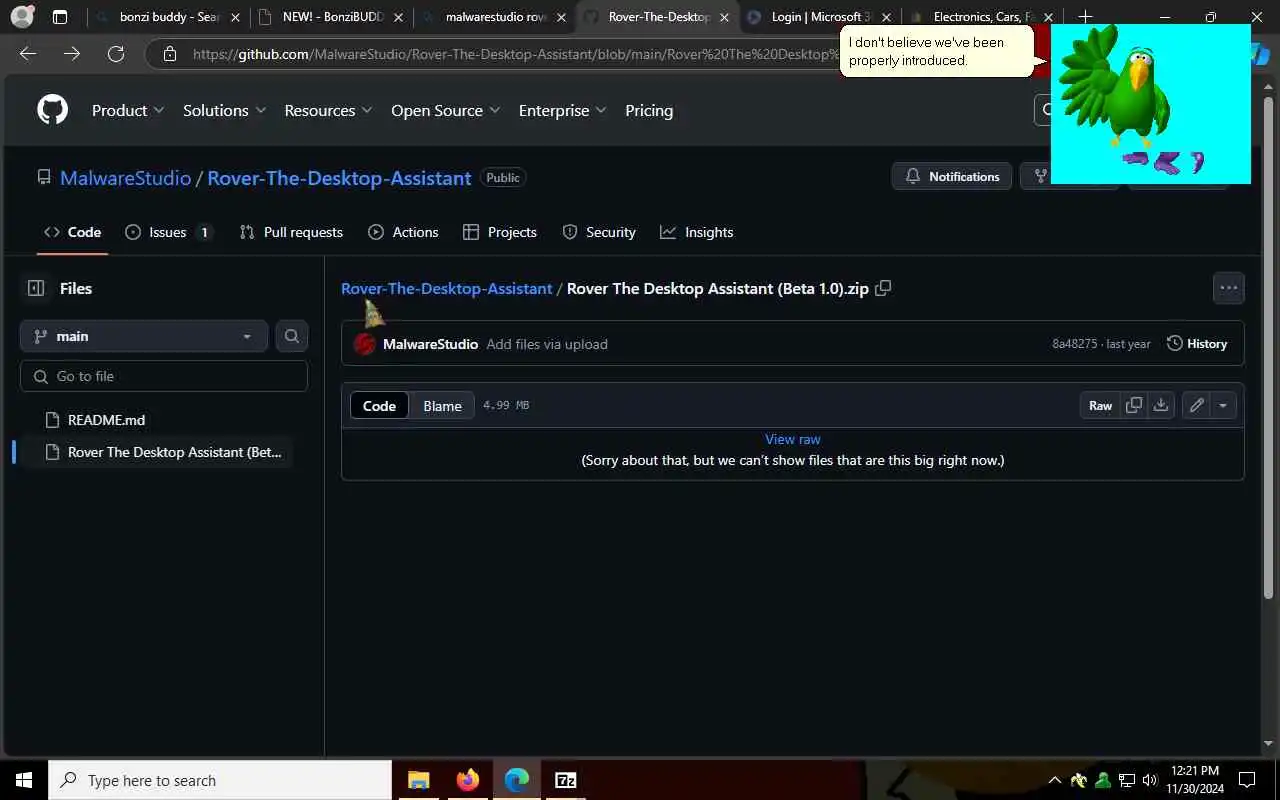Focus the Go to file field
The height and width of the screenshot is (800, 1280).
point(164,376)
